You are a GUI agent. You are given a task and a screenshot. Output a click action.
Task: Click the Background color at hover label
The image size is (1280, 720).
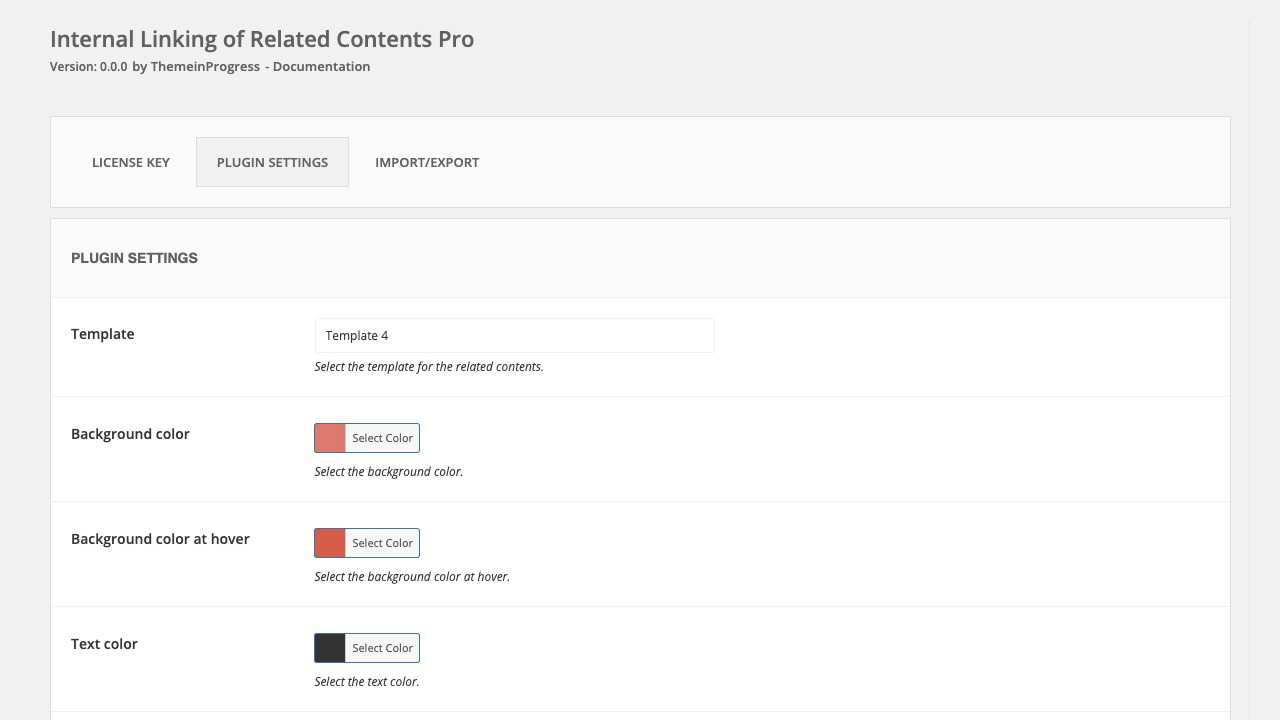pos(160,539)
